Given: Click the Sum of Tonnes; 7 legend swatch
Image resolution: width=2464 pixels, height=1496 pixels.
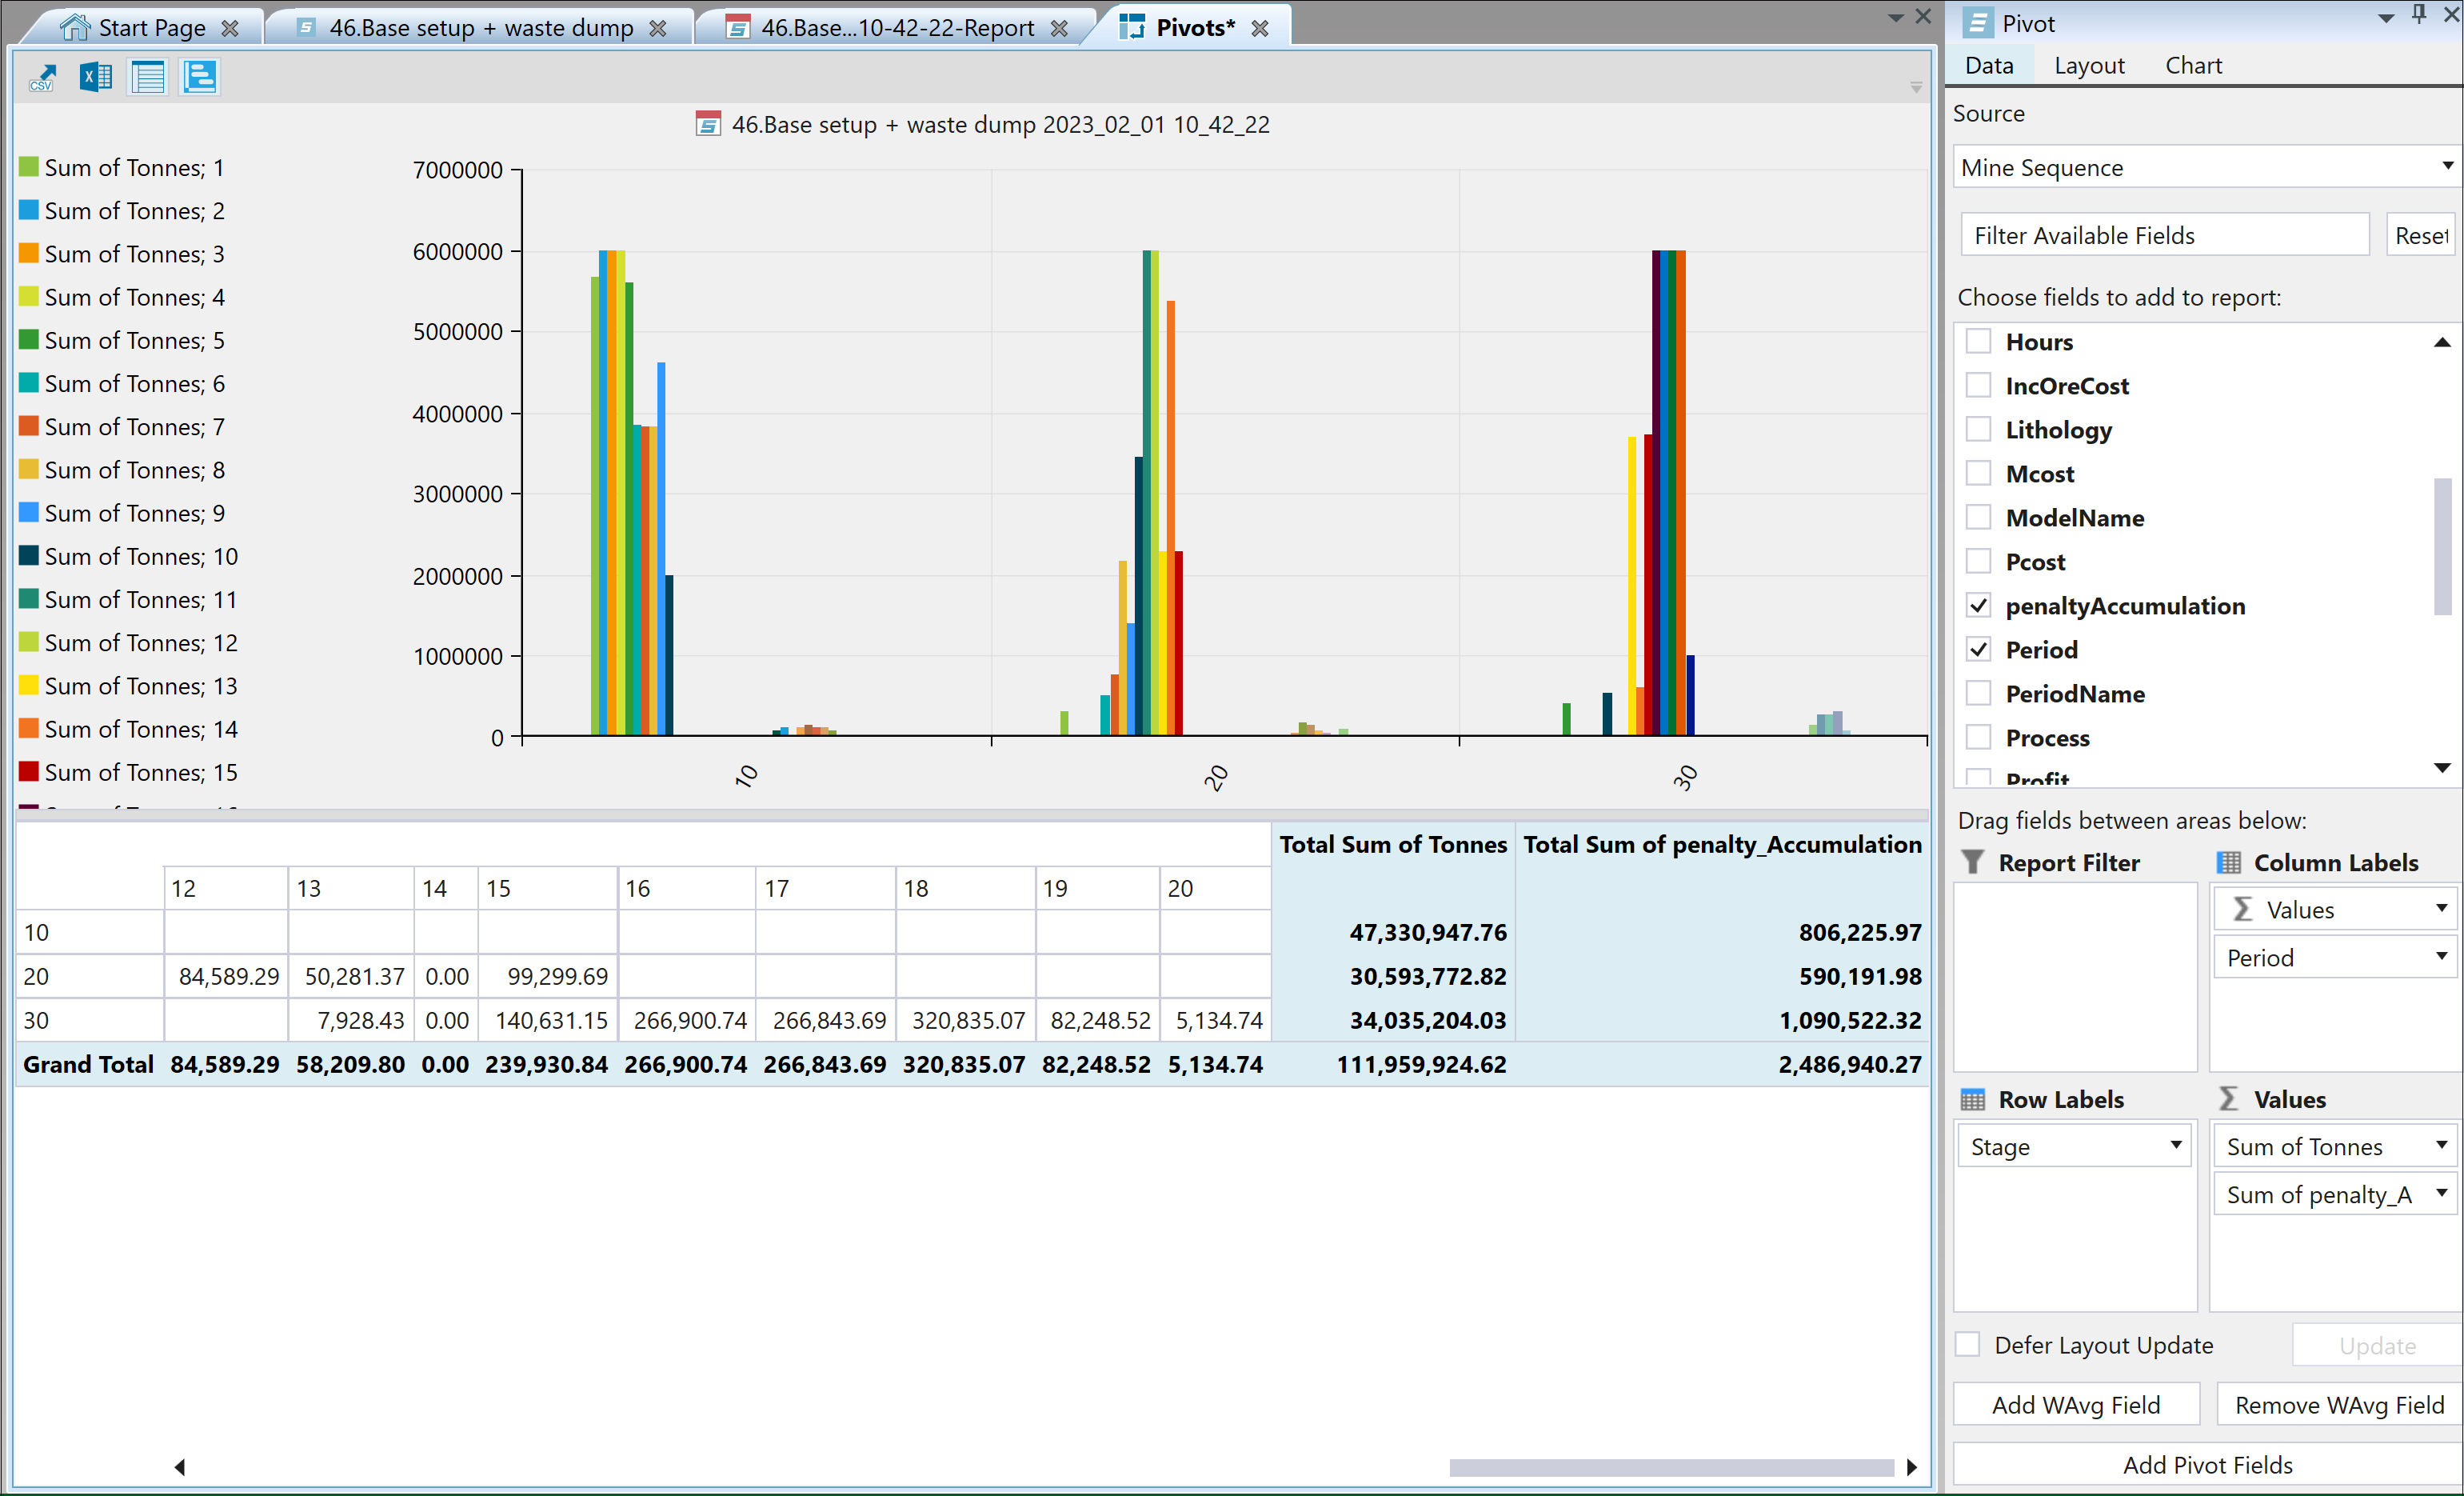Looking at the screenshot, I should click(x=29, y=426).
